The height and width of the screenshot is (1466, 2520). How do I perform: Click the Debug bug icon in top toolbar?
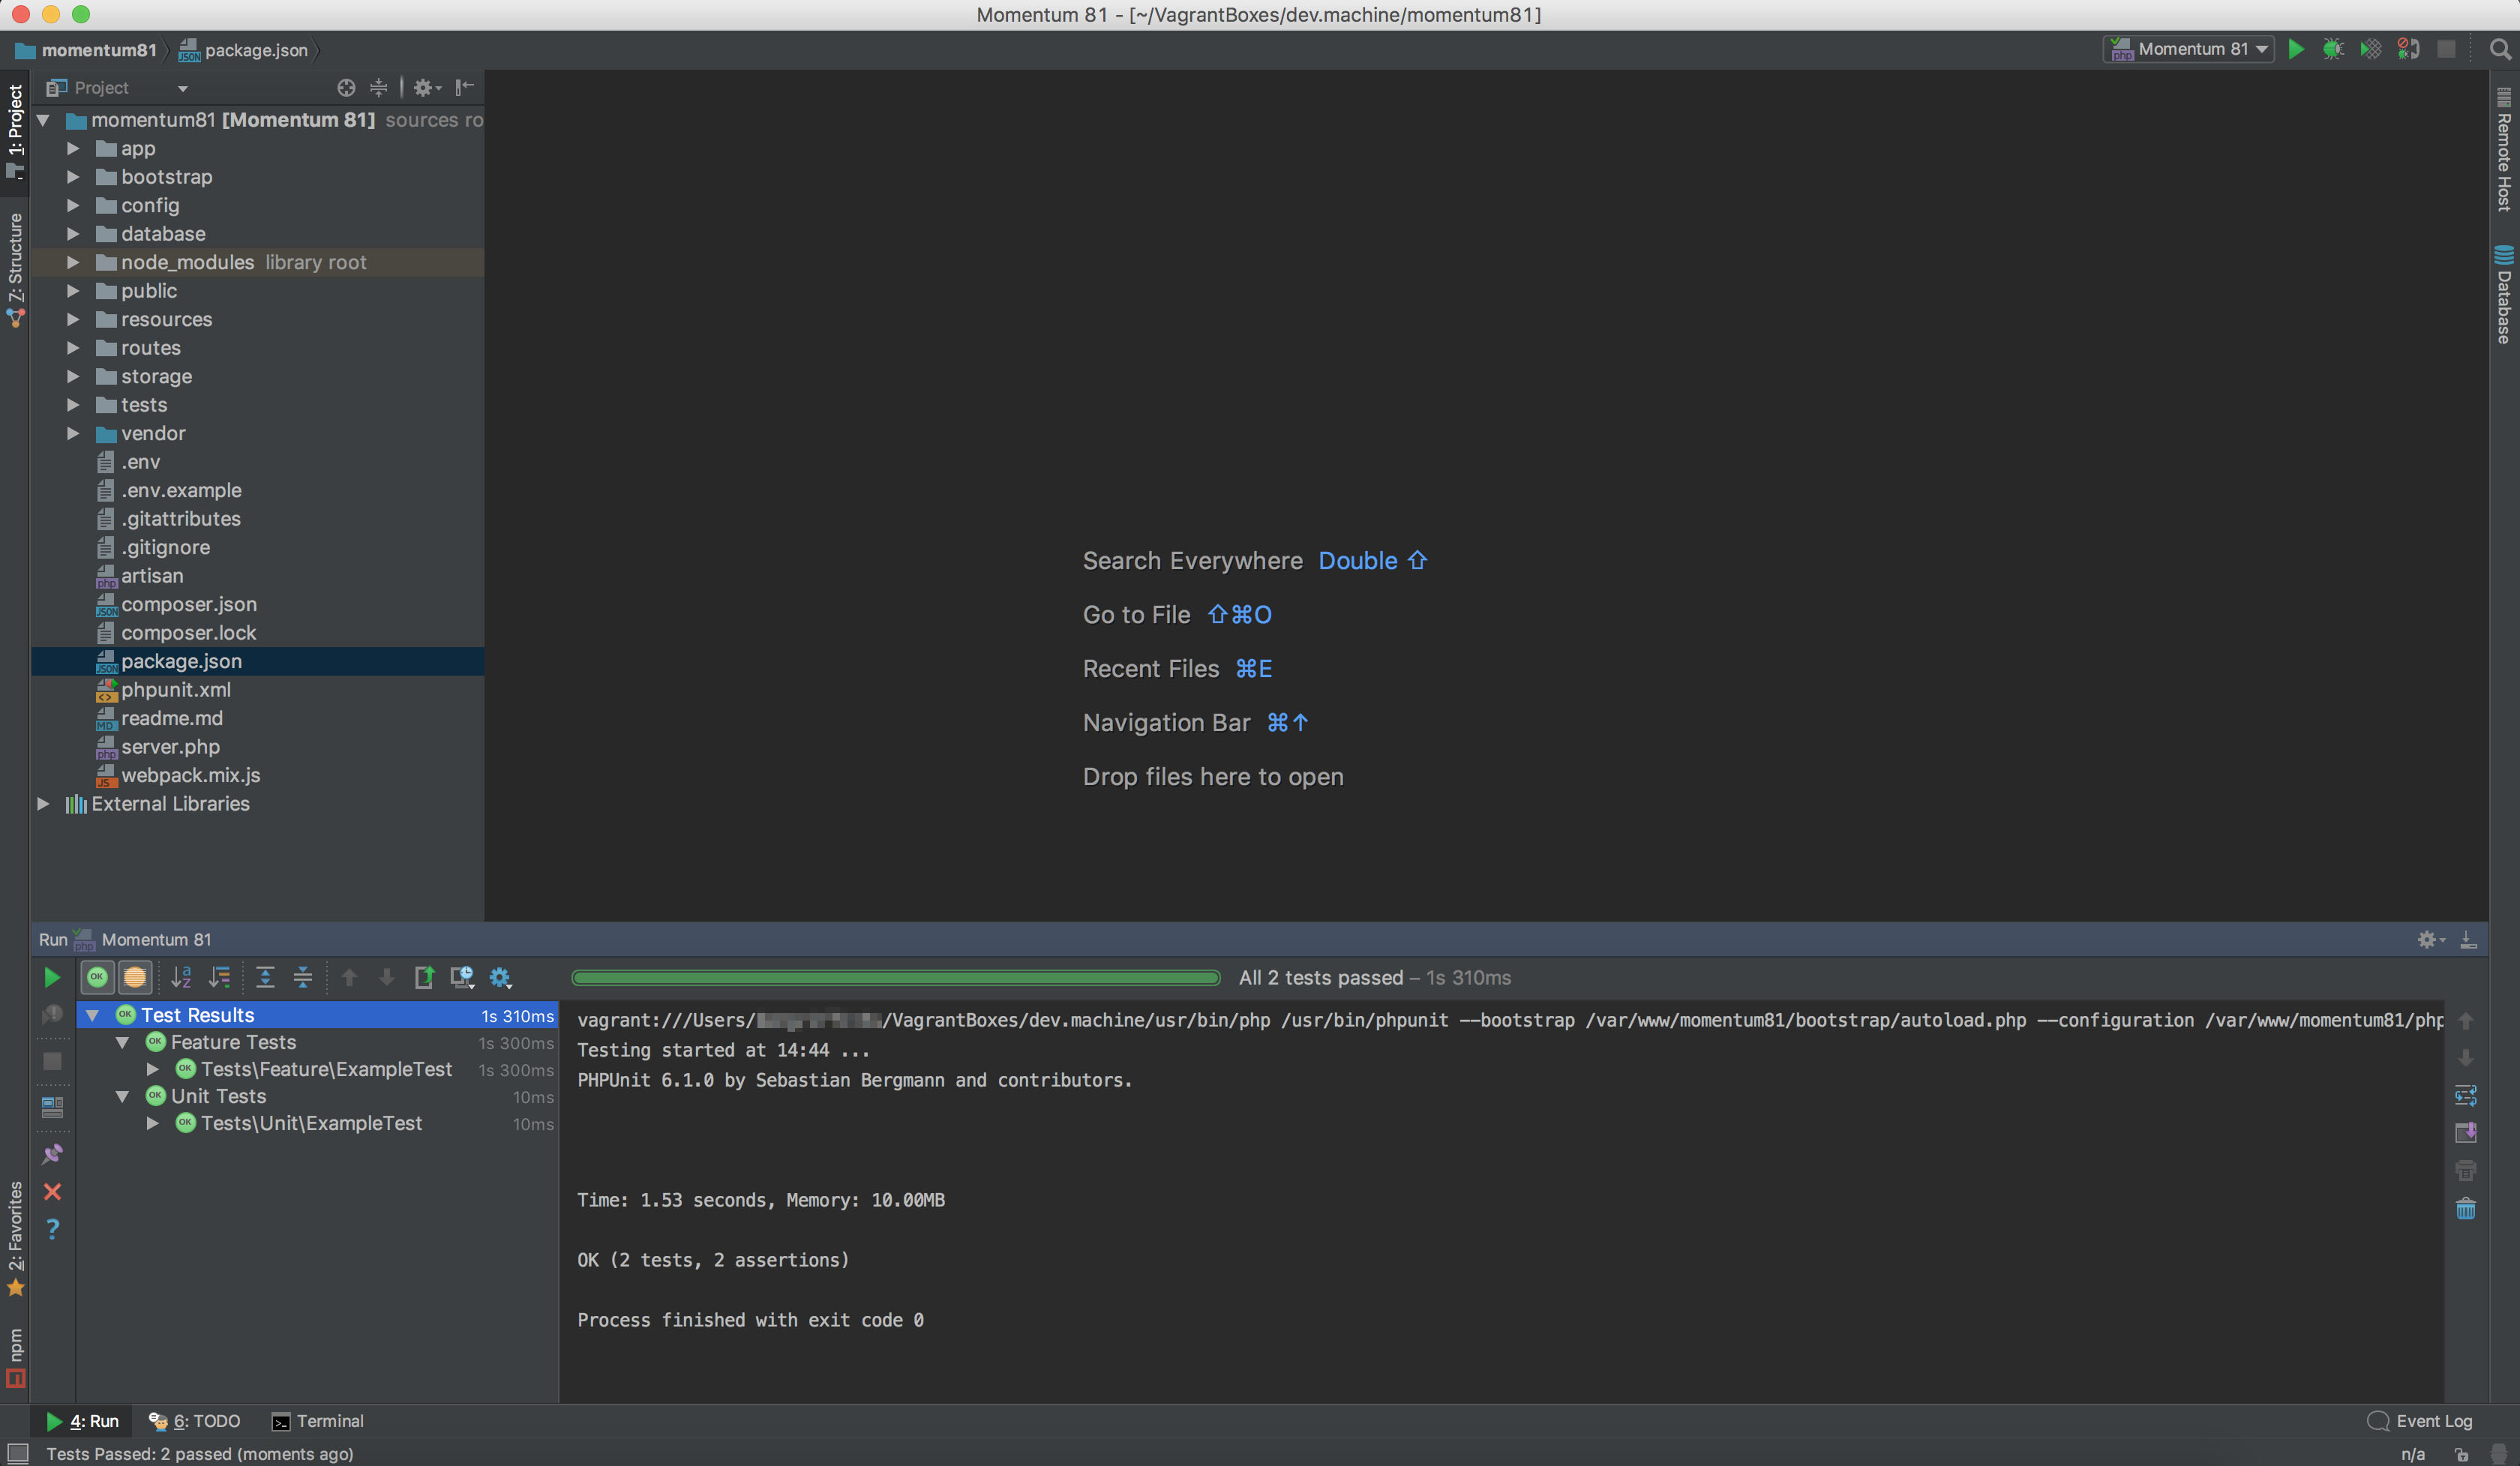(2333, 49)
